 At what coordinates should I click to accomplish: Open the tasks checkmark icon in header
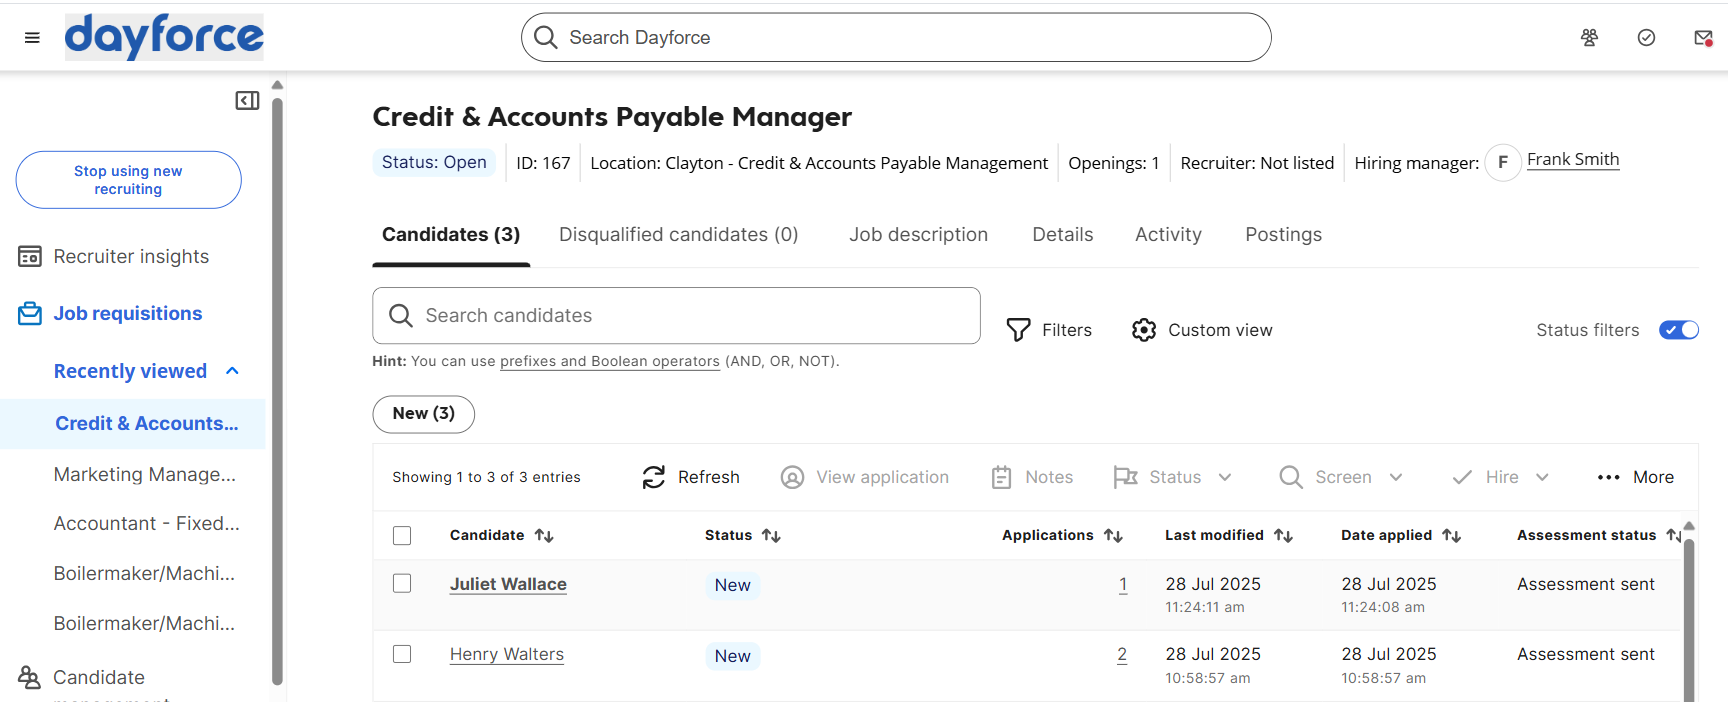(1646, 38)
